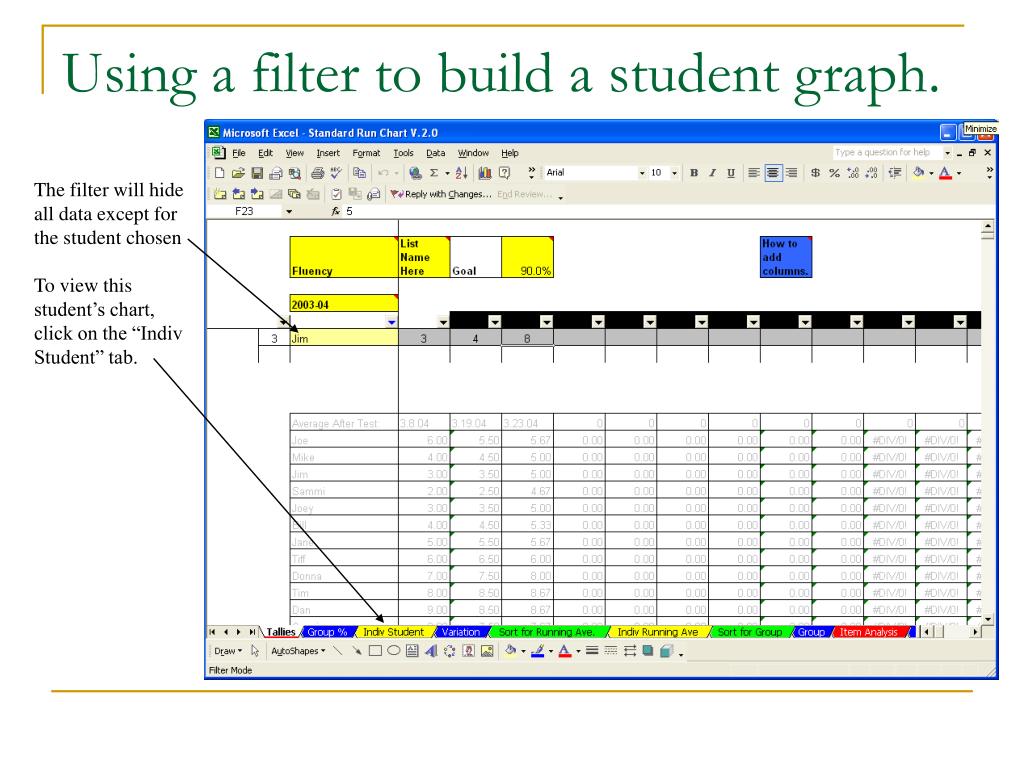Apply currency style with dollar icon
Viewport: 1024px width, 768px height.
(815, 173)
